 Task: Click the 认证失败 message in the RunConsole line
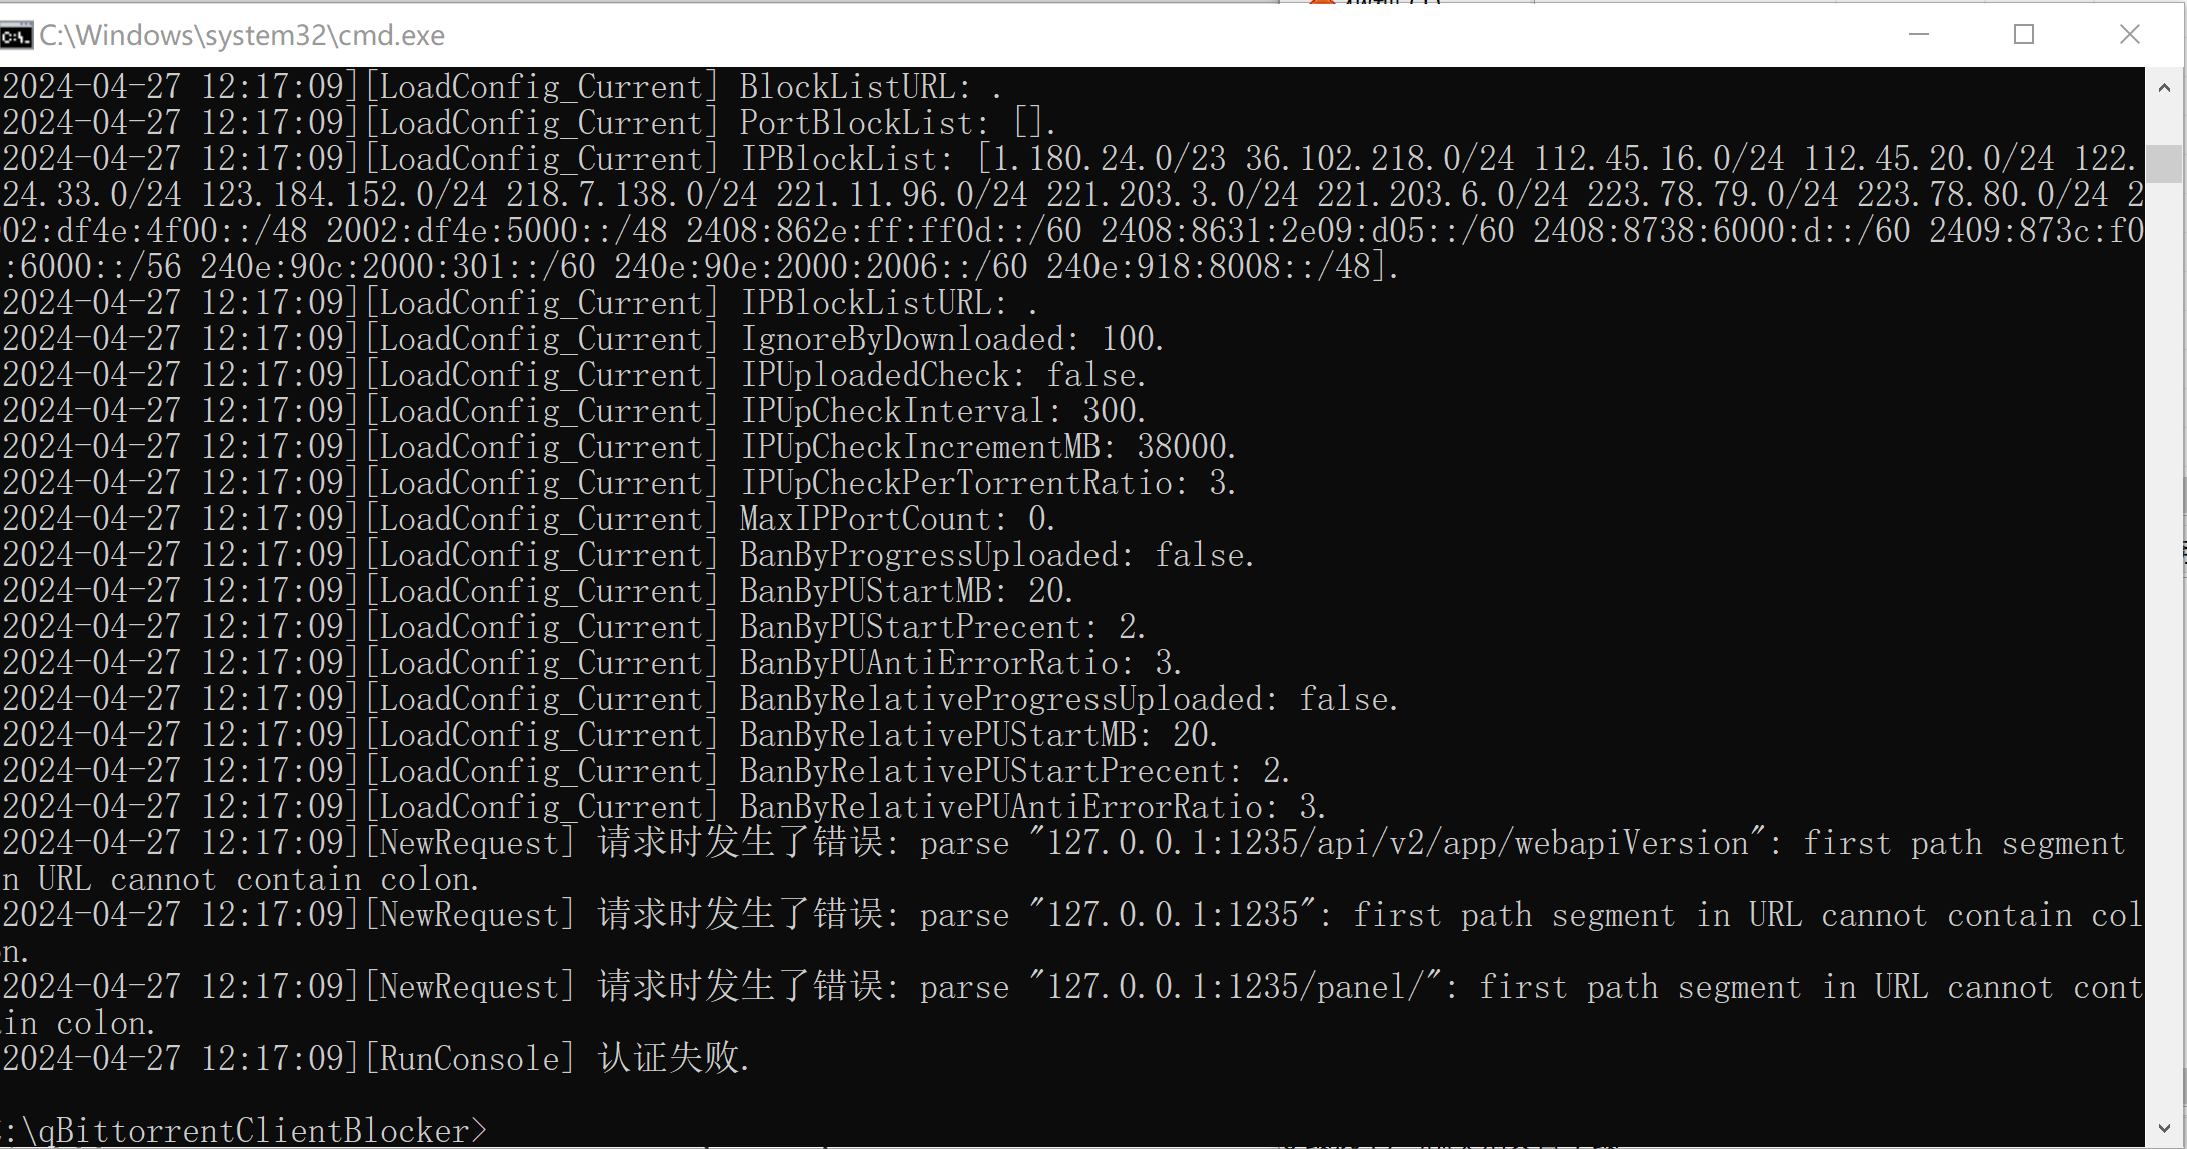[x=674, y=1058]
